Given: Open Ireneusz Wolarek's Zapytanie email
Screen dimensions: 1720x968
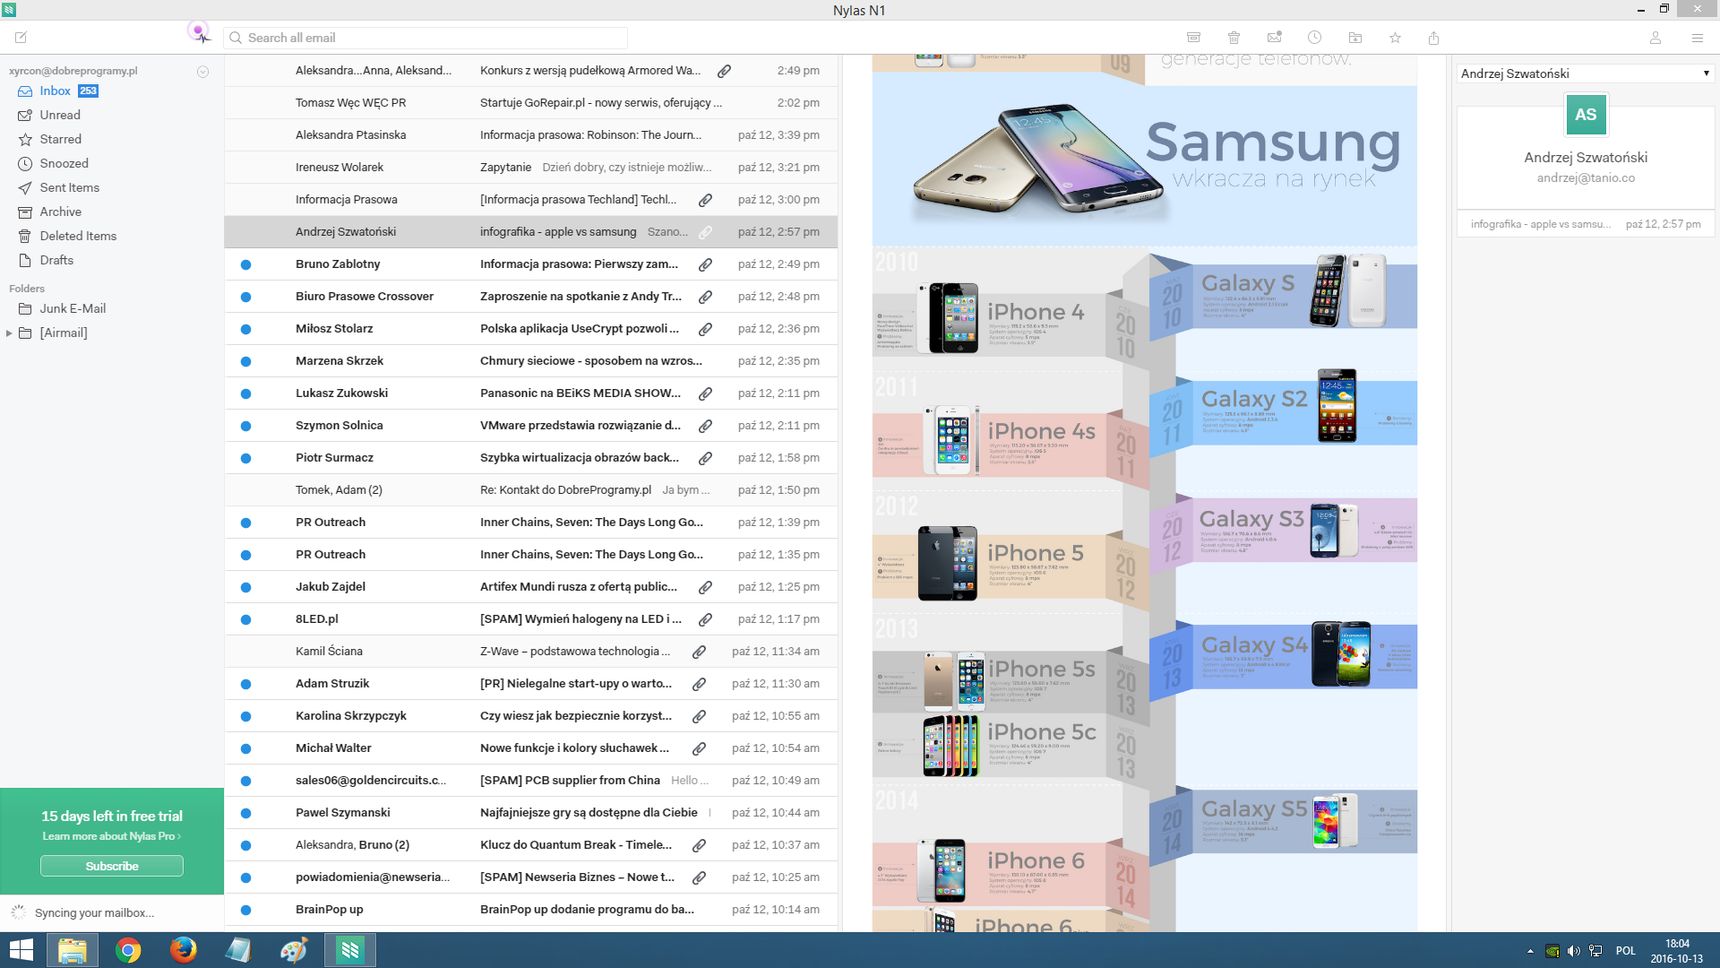Looking at the screenshot, I should coord(531,167).
